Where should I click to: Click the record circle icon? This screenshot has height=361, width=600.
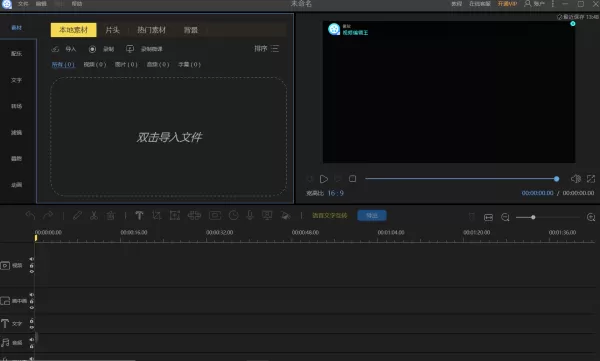(92, 49)
